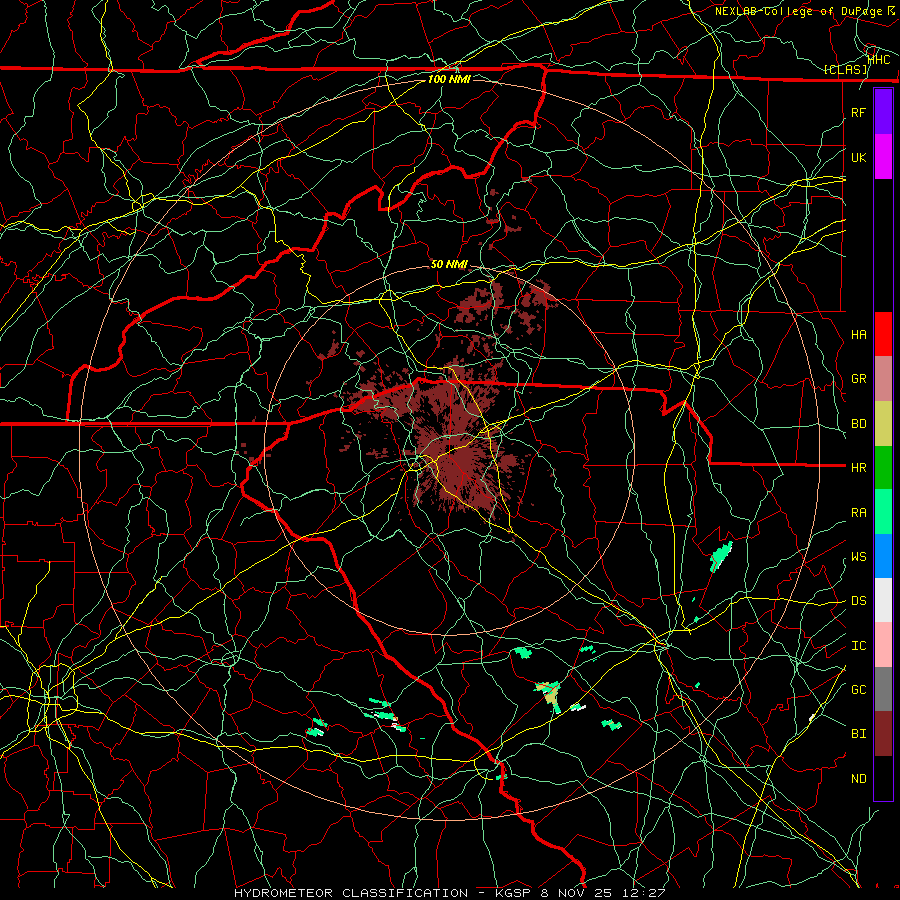Screen dimensions: 900x900
Task: Click the [CLAS] unit label
Action: coord(845,69)
